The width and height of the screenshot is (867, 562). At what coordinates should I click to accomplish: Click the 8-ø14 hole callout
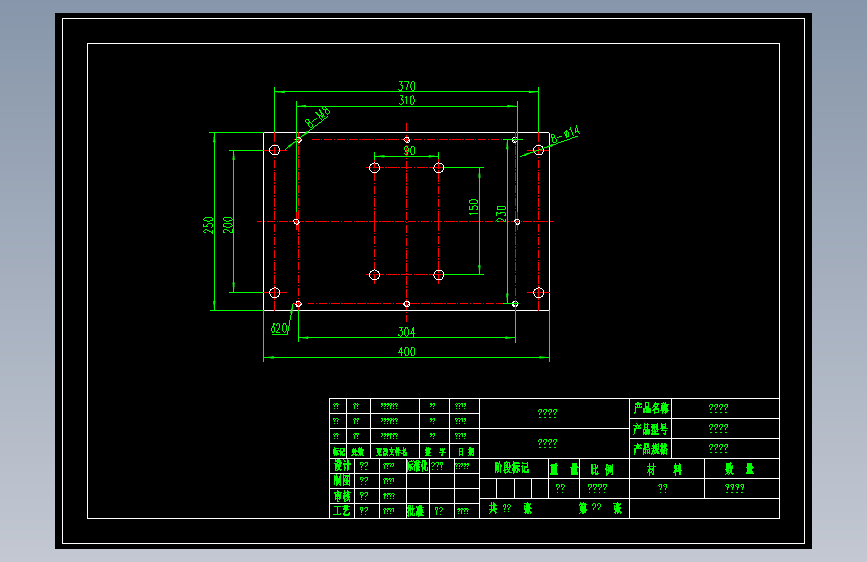pos(565,134)
